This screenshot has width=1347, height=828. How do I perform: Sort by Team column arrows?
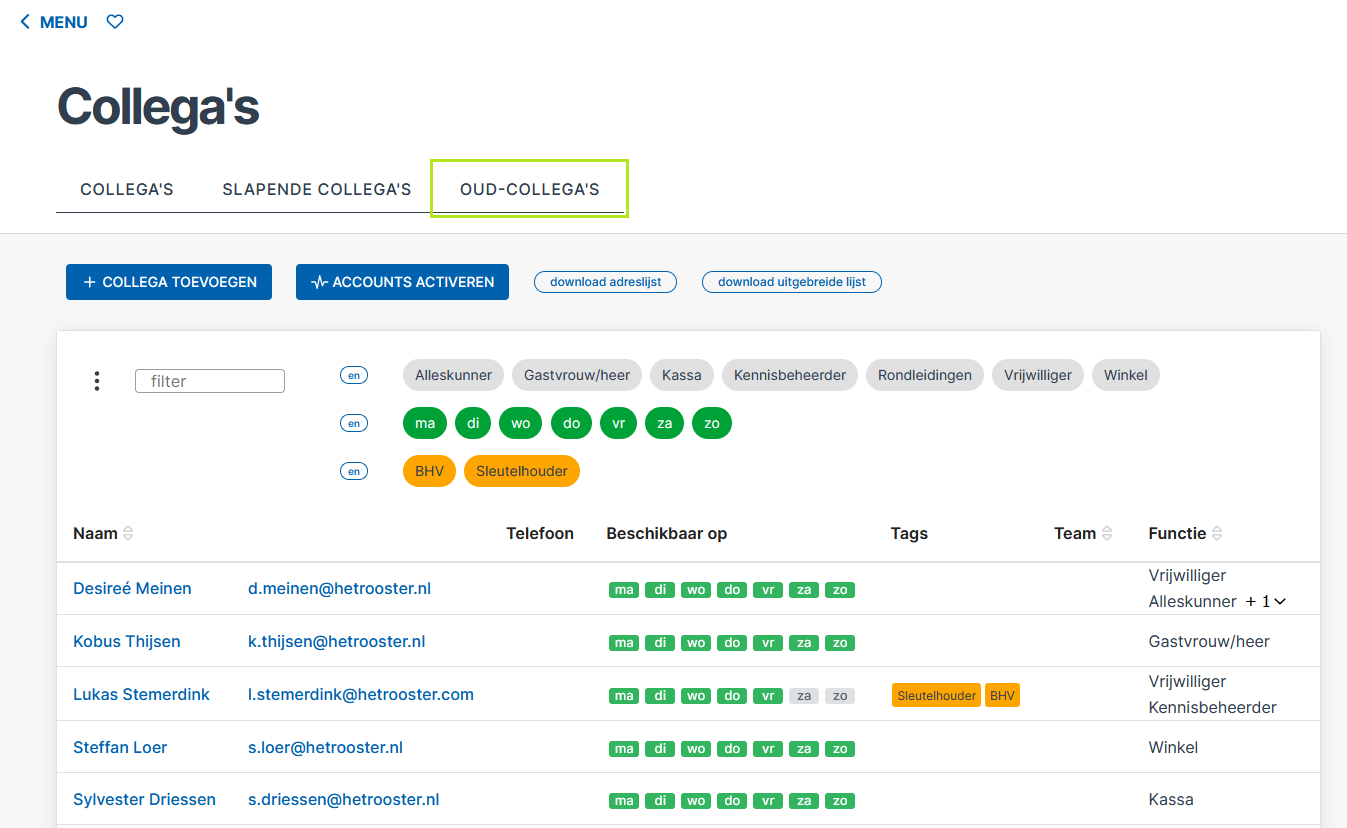[x=1107, y=534]
